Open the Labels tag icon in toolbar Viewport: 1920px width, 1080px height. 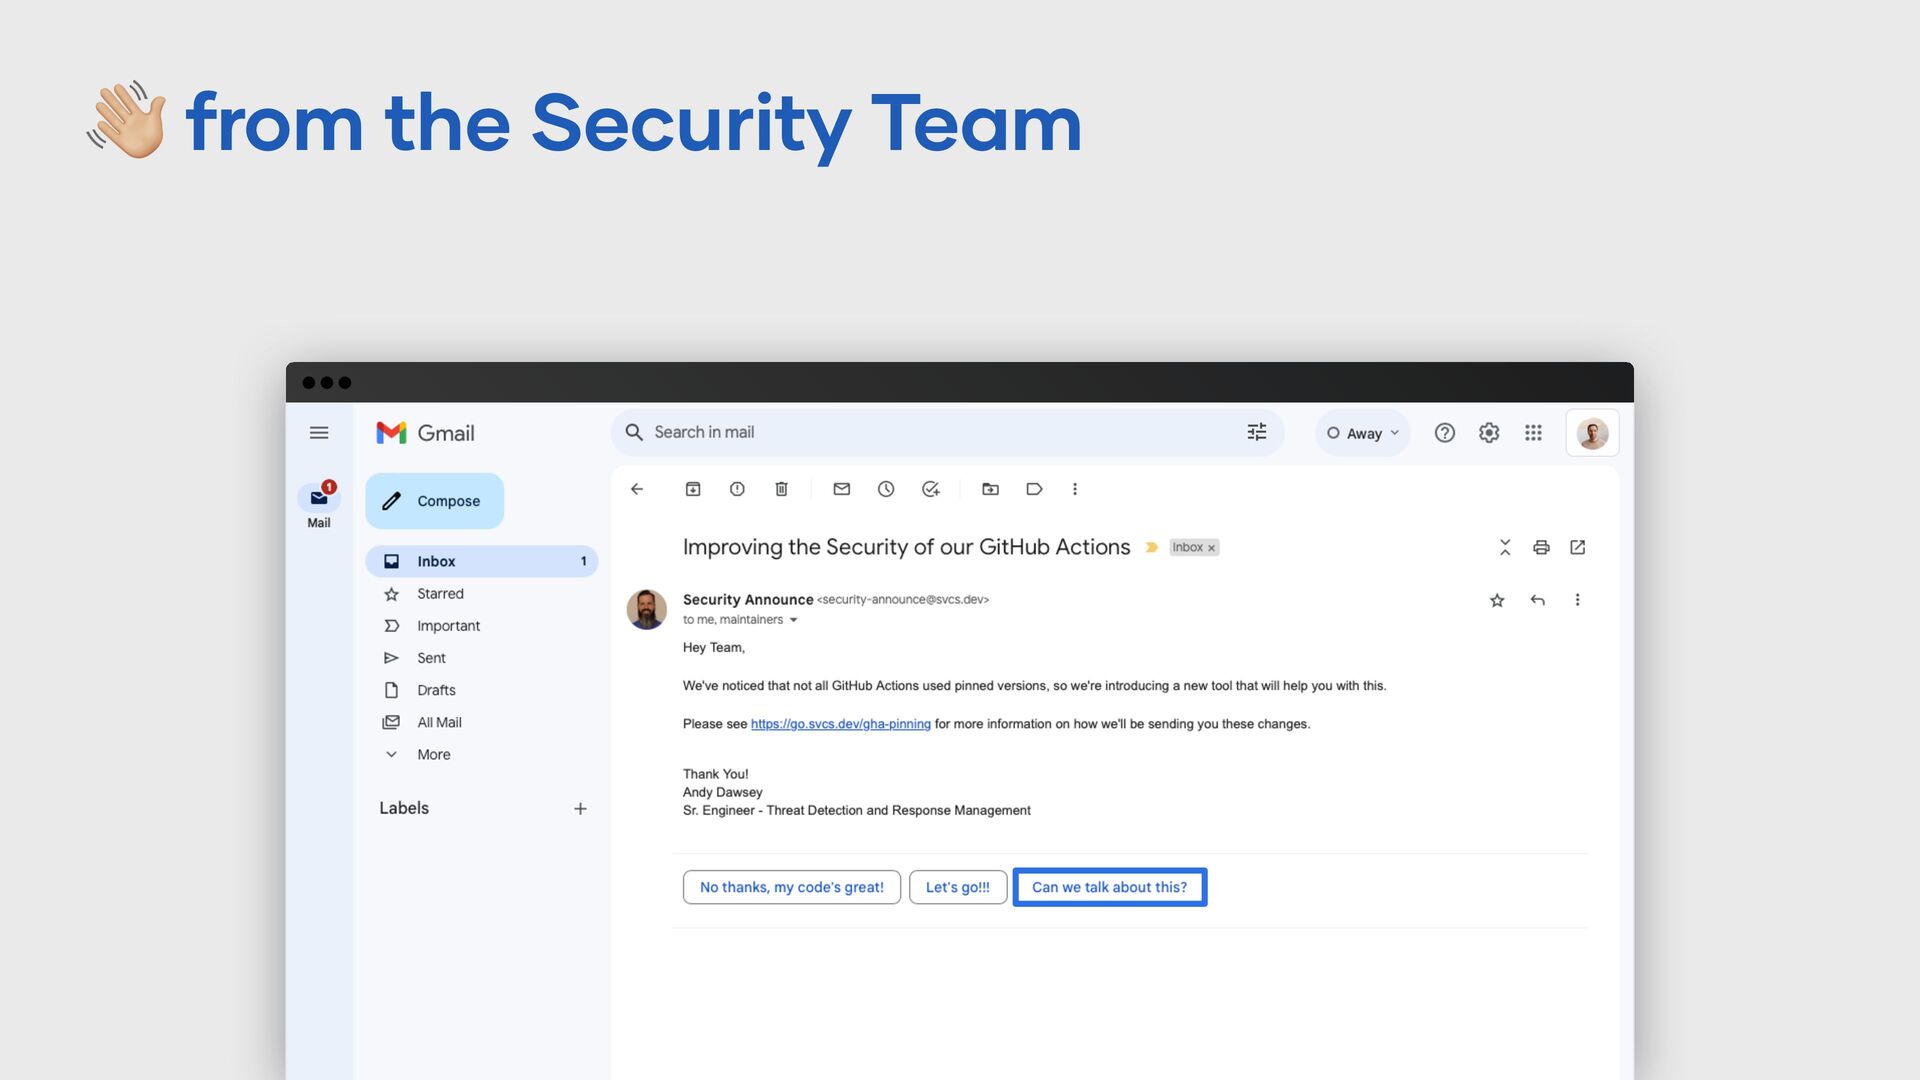pos(1034,489)
